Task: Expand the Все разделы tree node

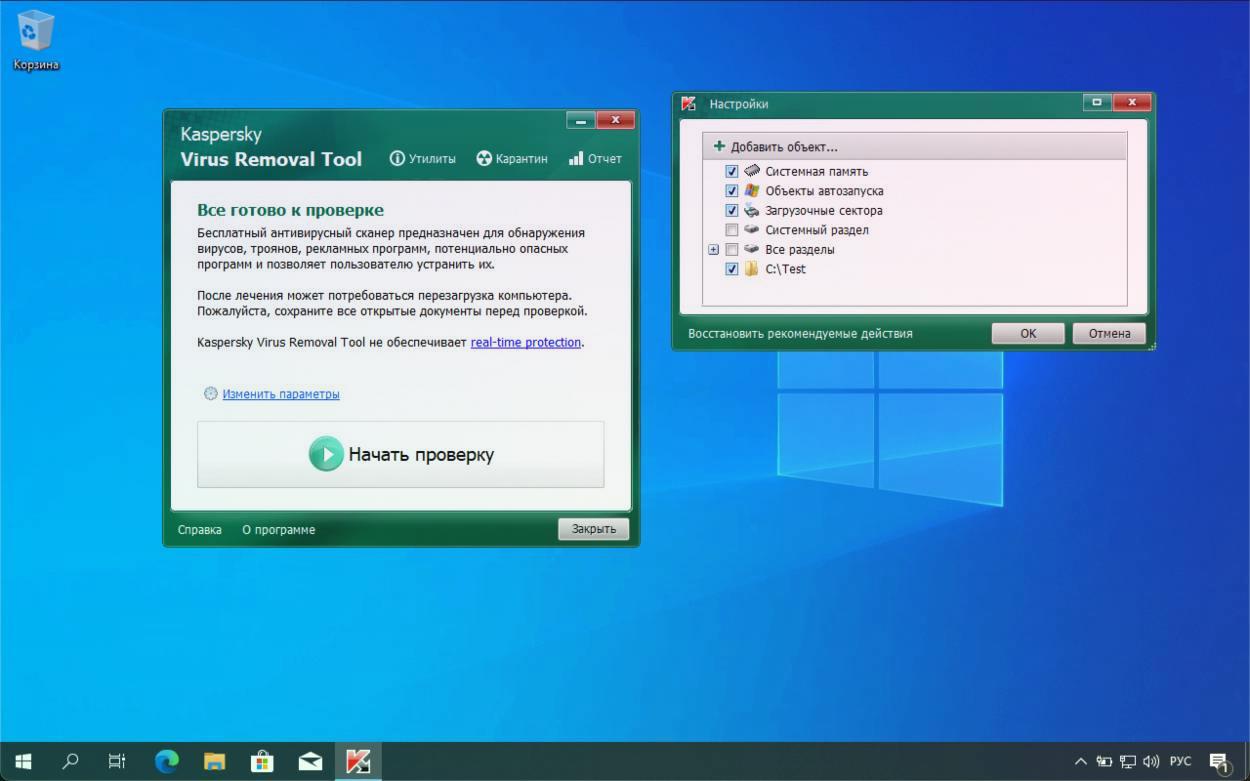Action: [x=713, y=250]
